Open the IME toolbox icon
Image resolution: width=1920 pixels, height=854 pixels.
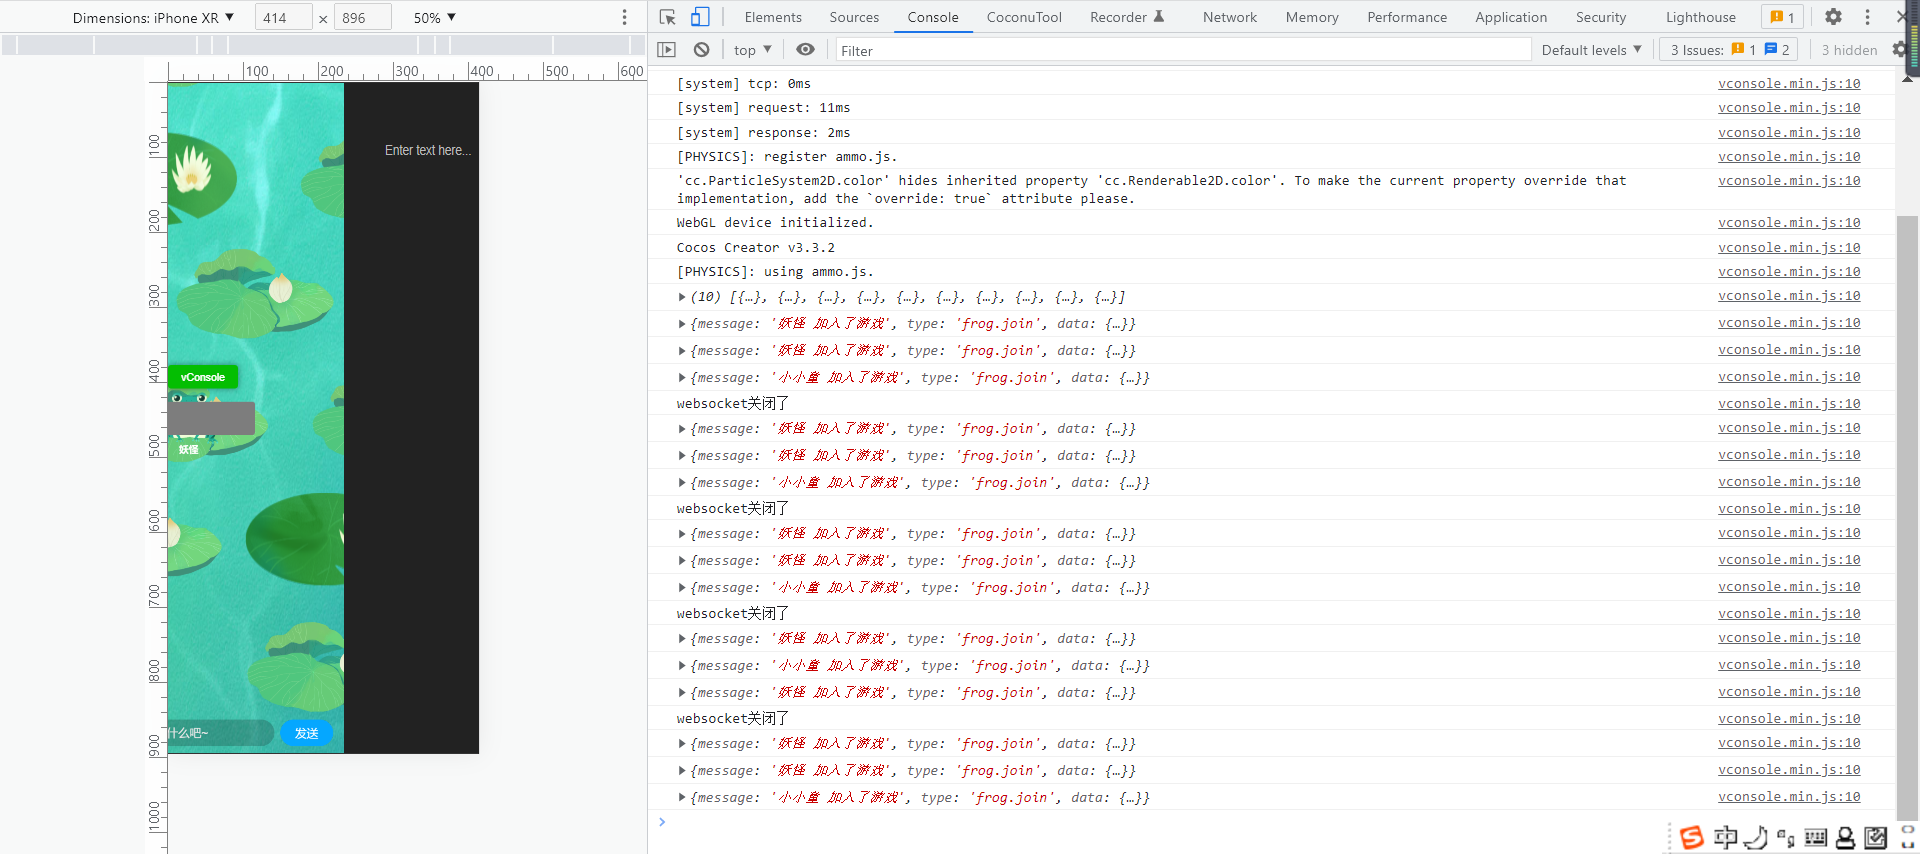[x=1876, y=838]
